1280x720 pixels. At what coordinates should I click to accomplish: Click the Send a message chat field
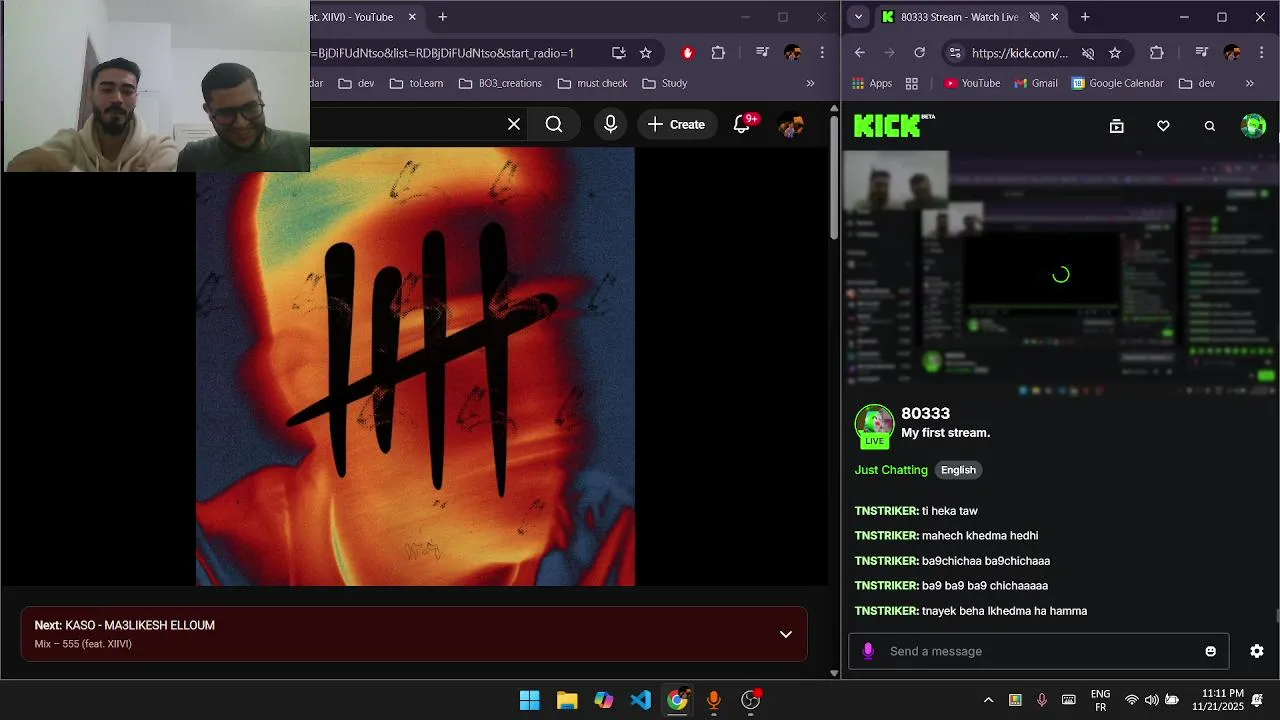[1040, 651]
